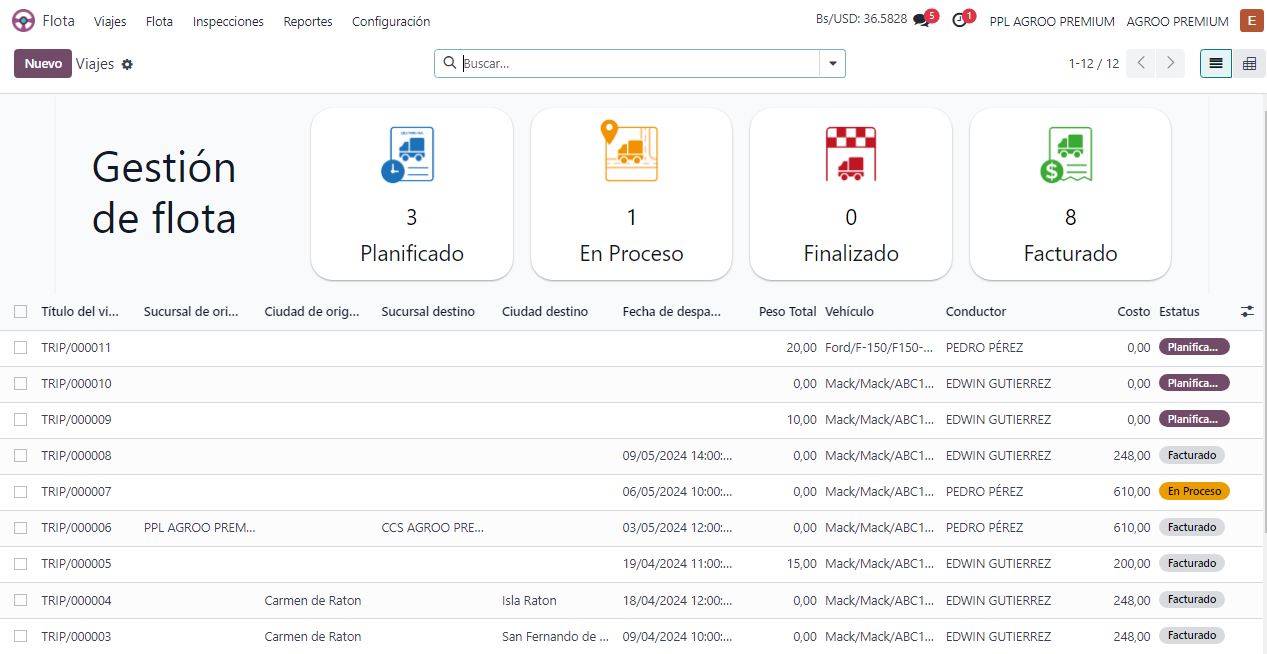
Task: Open the user avatar menu E
Action: [x=1251, y=21]
